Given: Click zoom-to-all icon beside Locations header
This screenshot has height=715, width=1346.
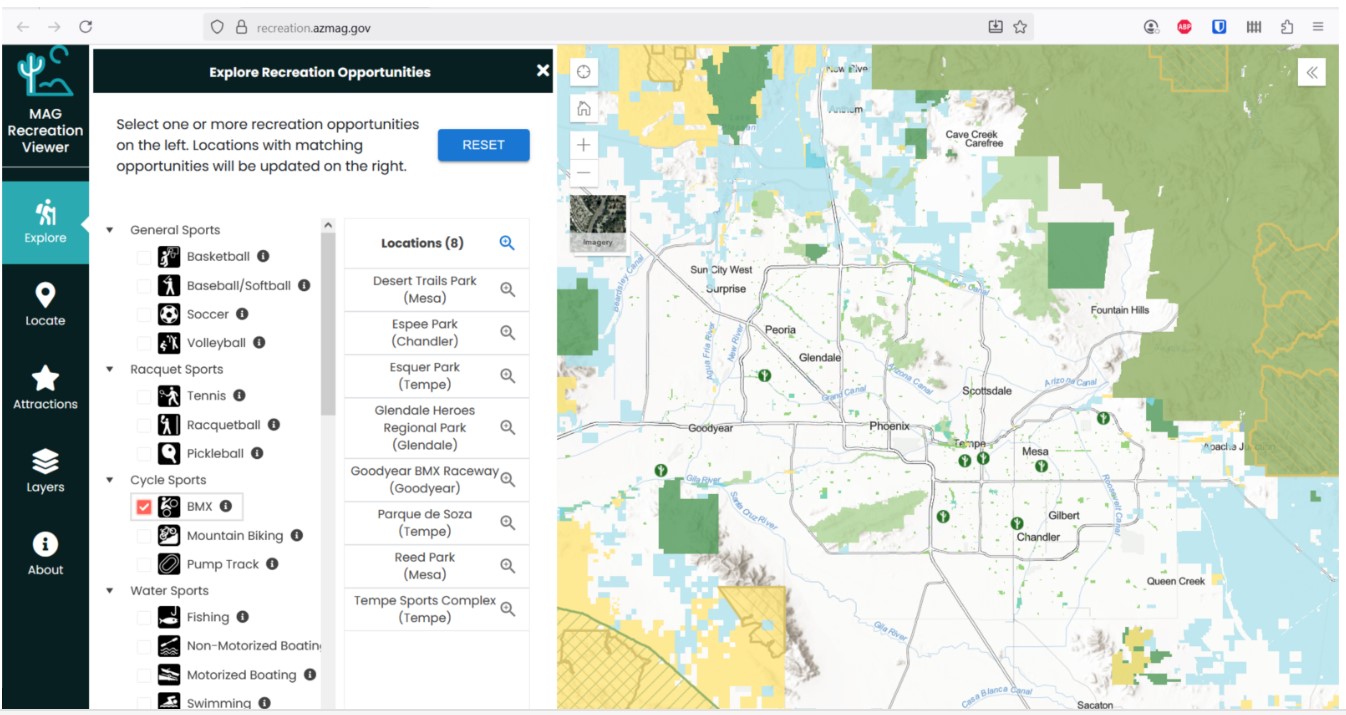Looking at the screenshot, I should tap(507, 243).
